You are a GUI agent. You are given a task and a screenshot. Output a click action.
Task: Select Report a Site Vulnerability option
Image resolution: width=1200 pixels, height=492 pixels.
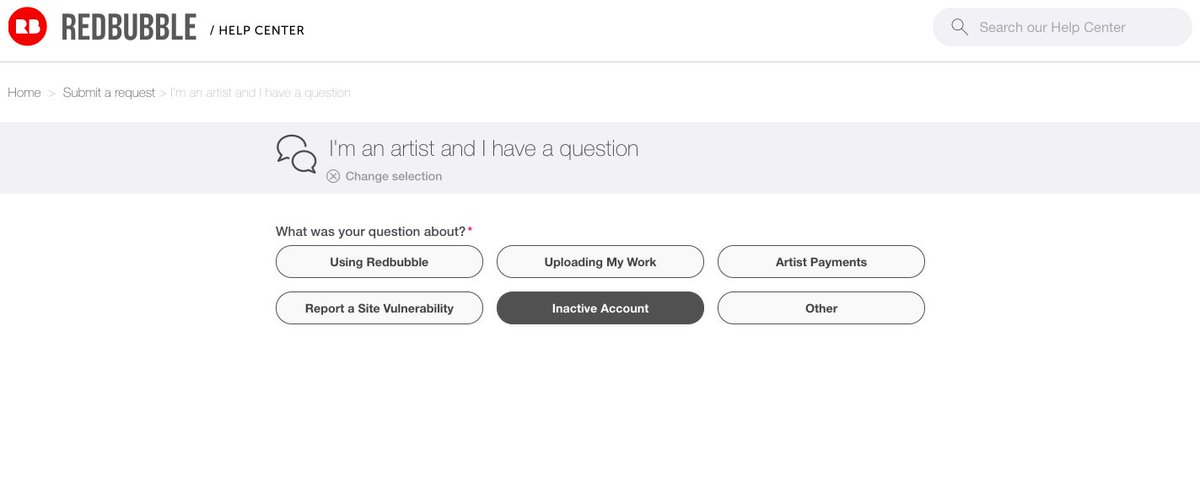pos(379,308)
